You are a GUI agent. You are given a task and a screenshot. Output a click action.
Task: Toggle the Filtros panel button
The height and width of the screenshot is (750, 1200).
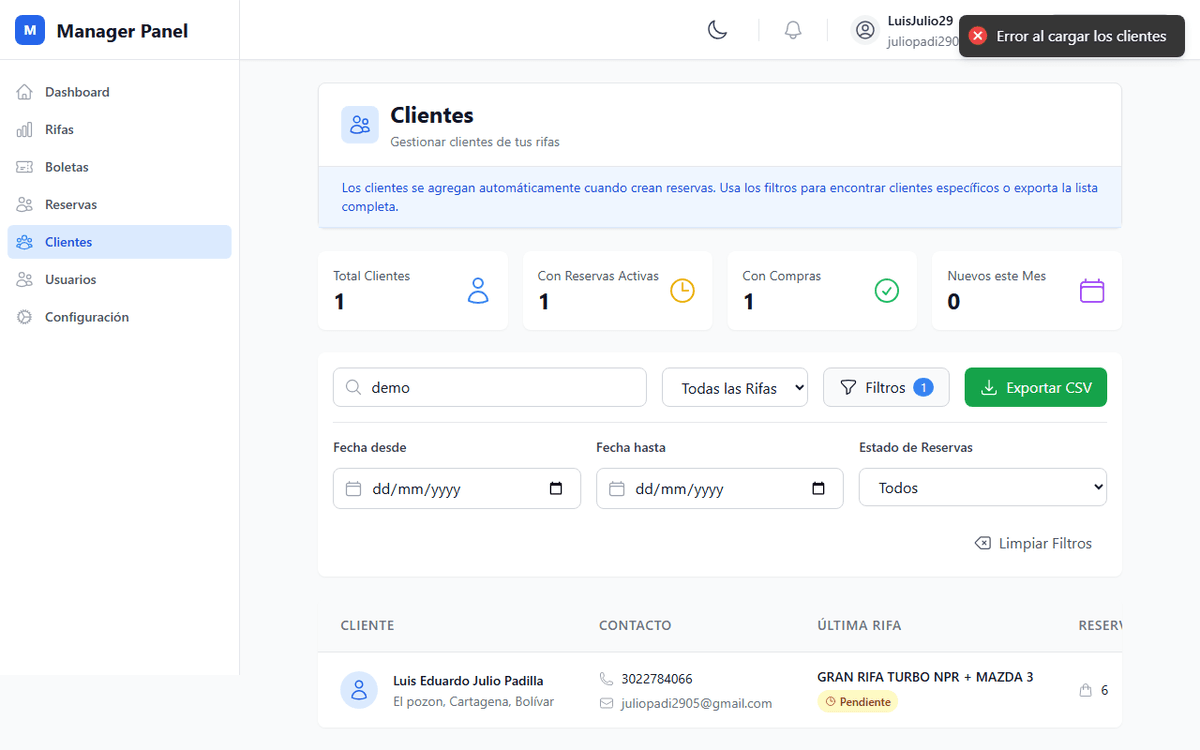pos(885,388)
